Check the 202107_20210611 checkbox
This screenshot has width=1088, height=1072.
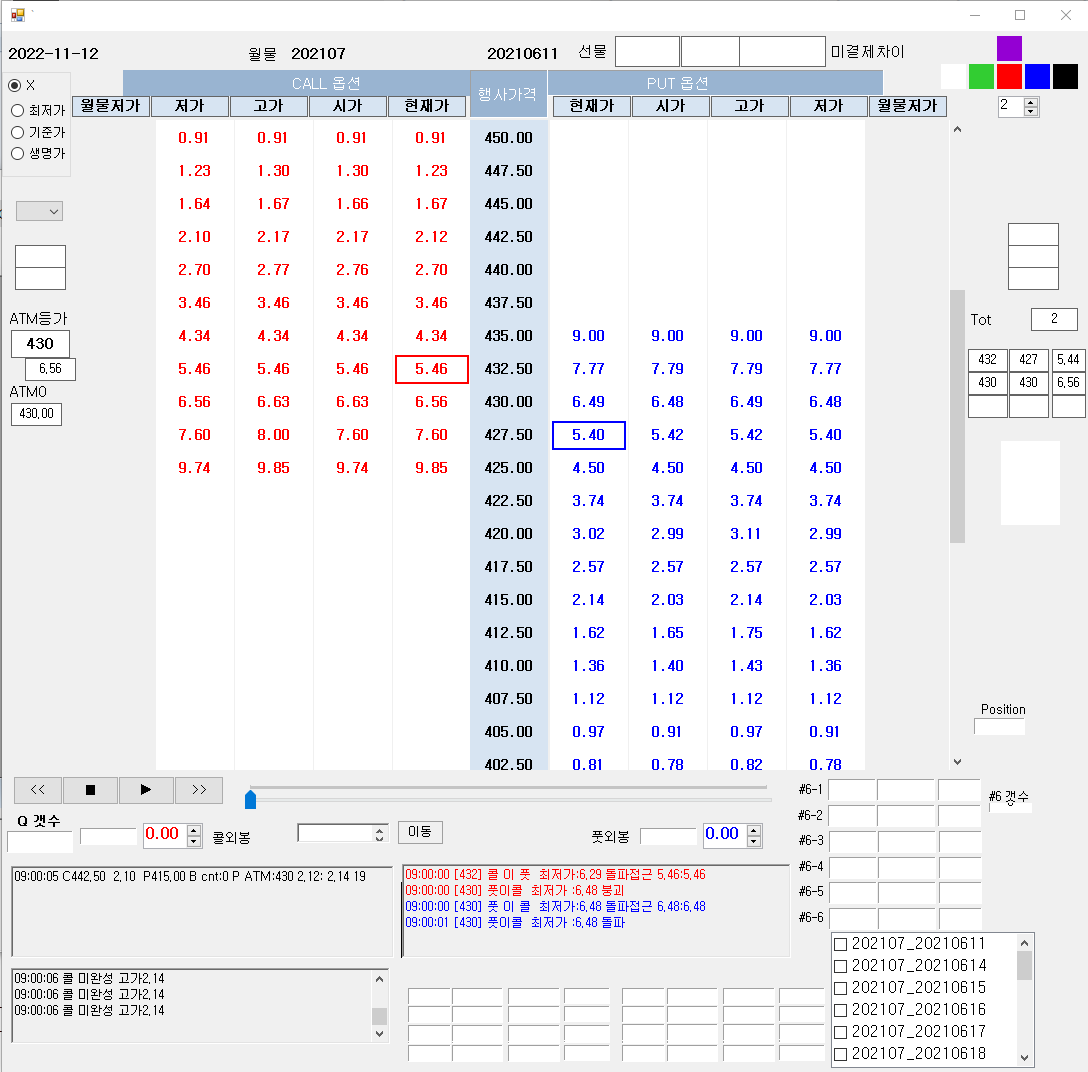click(x=840, y=943)
